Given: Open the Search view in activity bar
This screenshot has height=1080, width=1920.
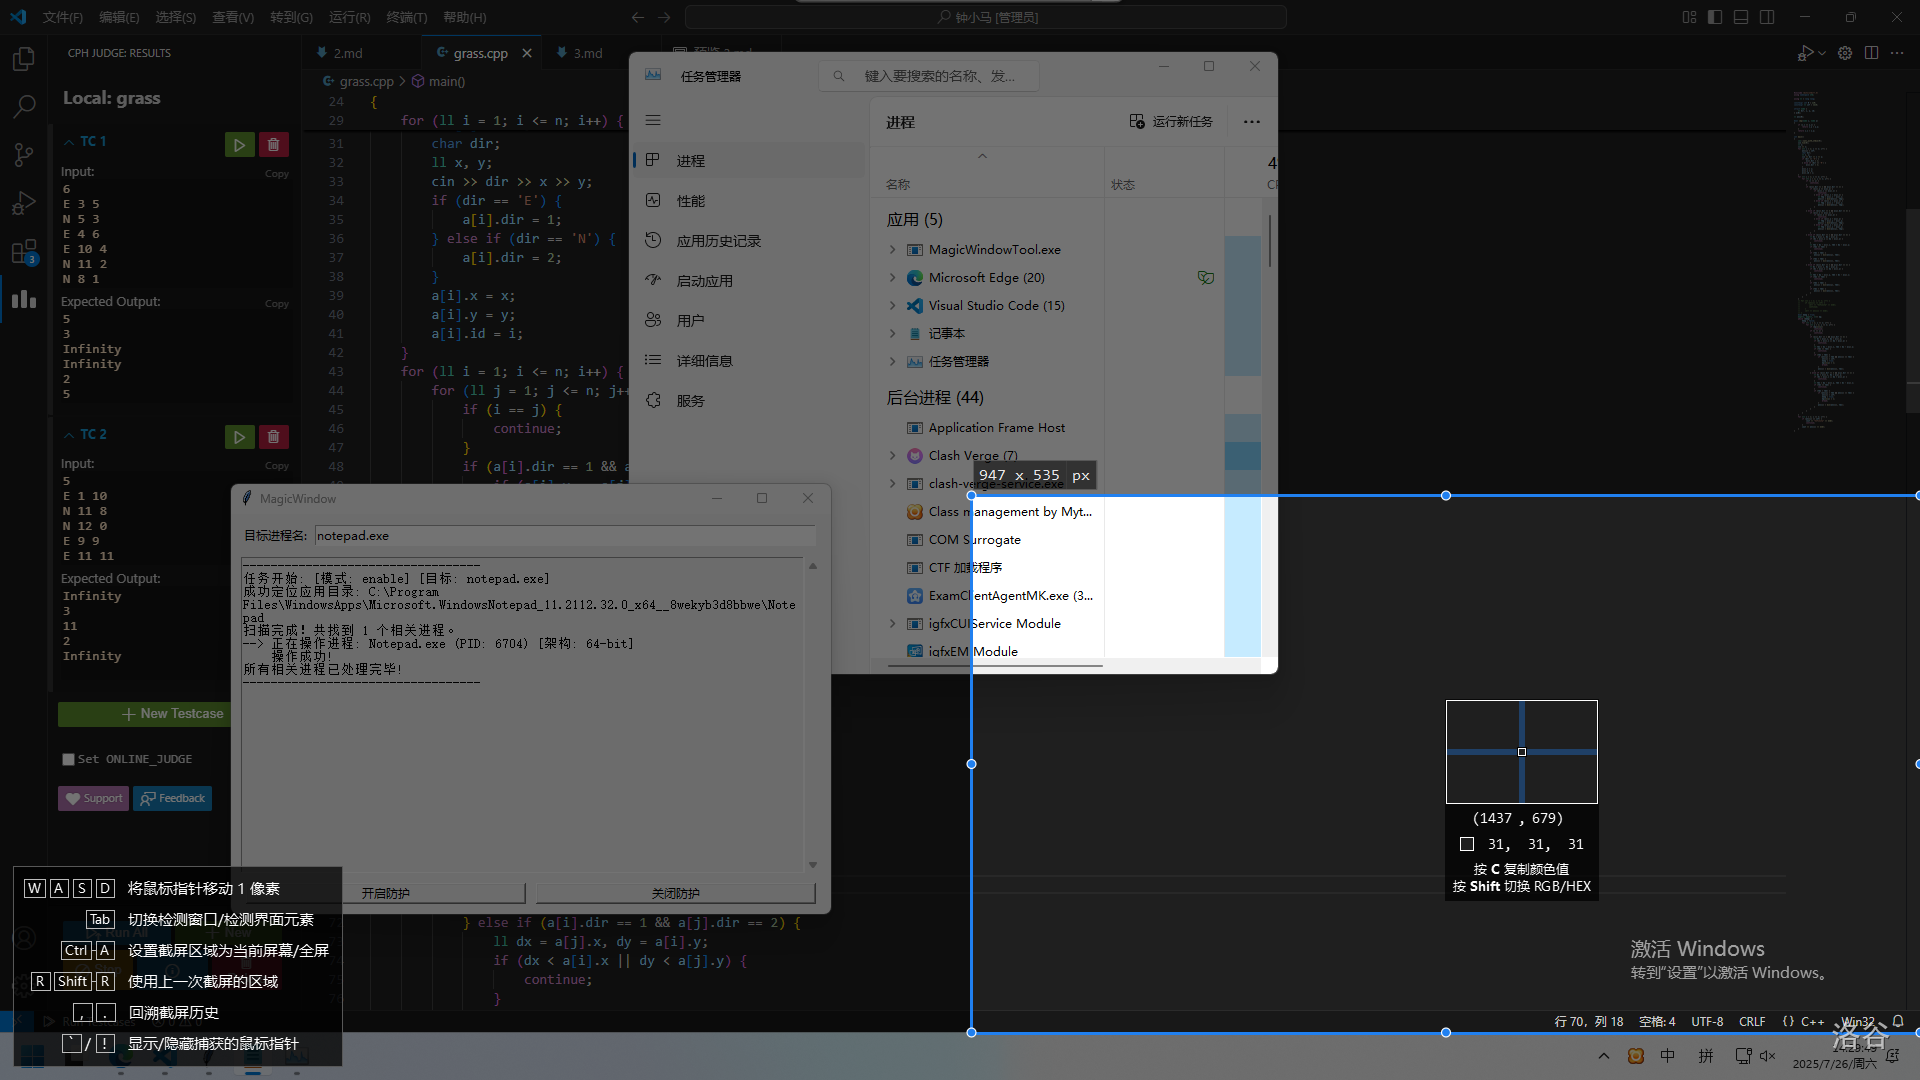Looking at the screenshot, I should (24, 106).
